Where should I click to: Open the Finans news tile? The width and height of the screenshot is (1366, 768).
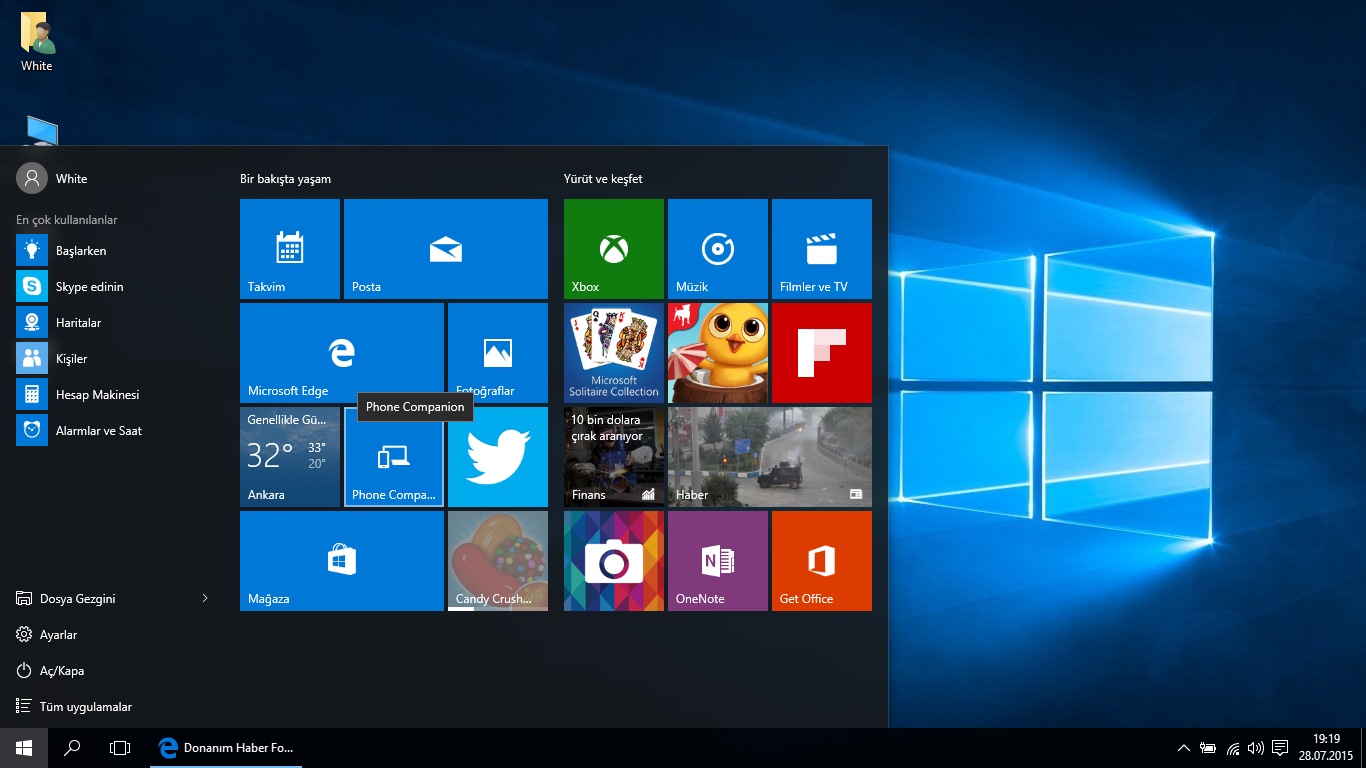point(614,457)
